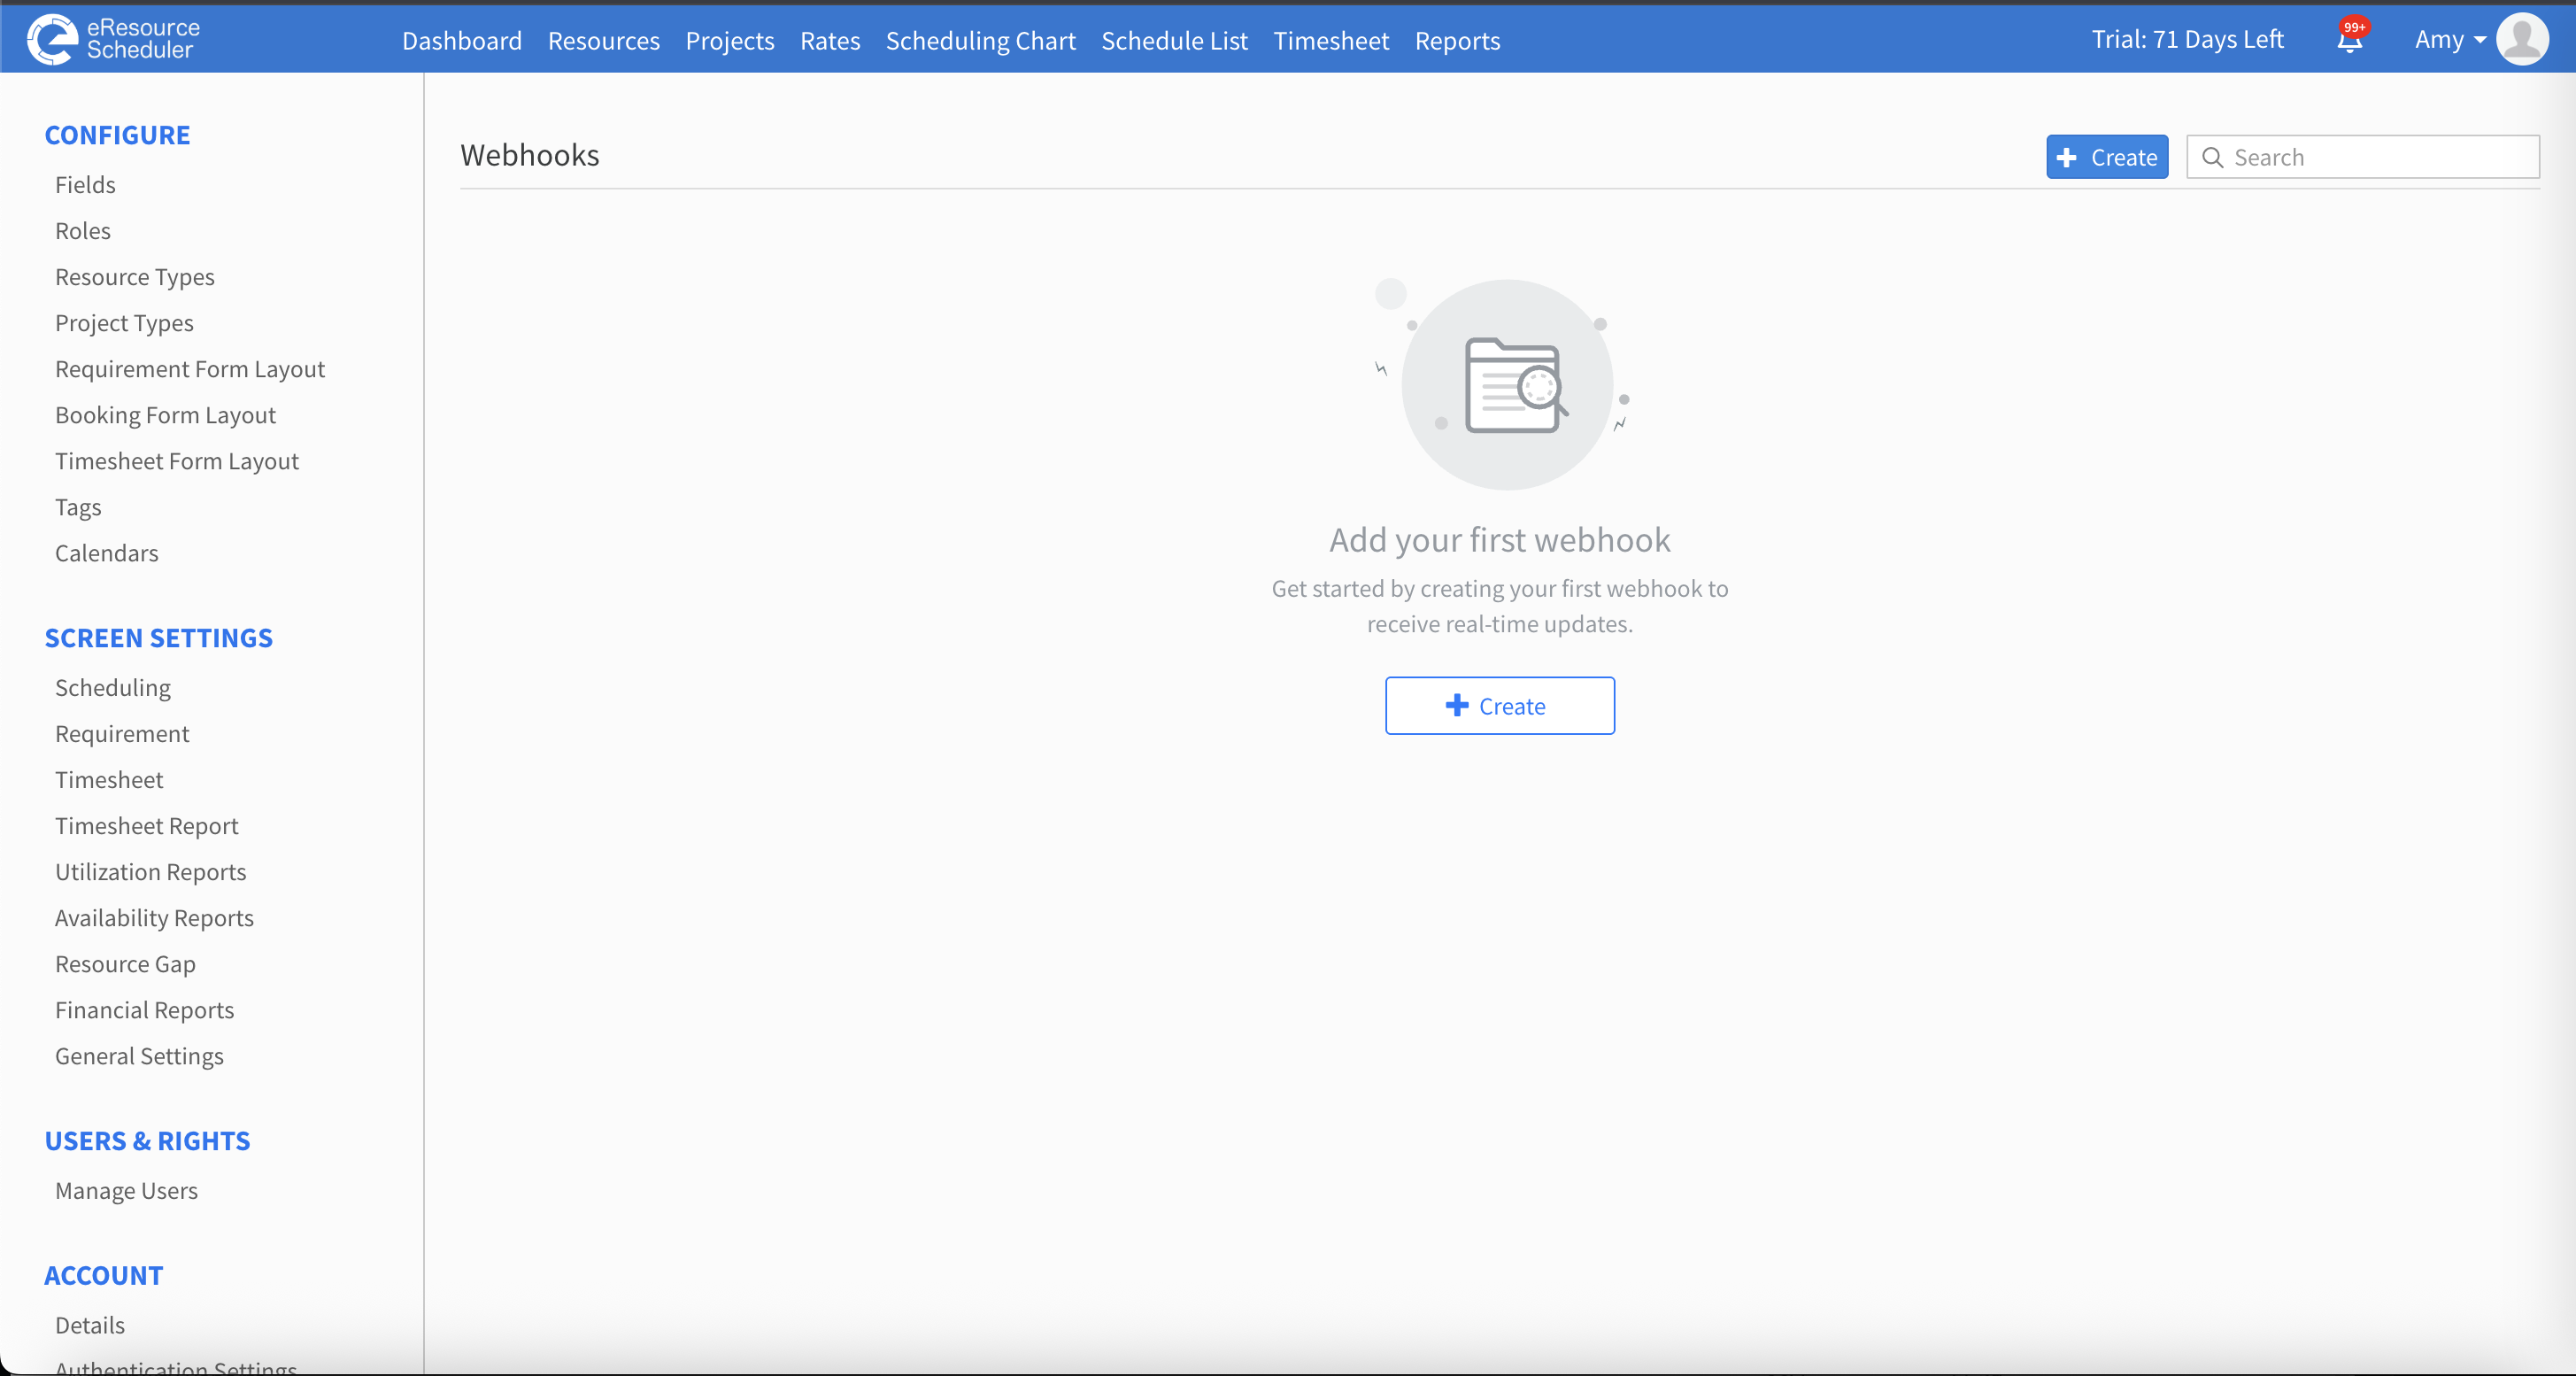Open Scheduling screen settings

tap(113, 688)
